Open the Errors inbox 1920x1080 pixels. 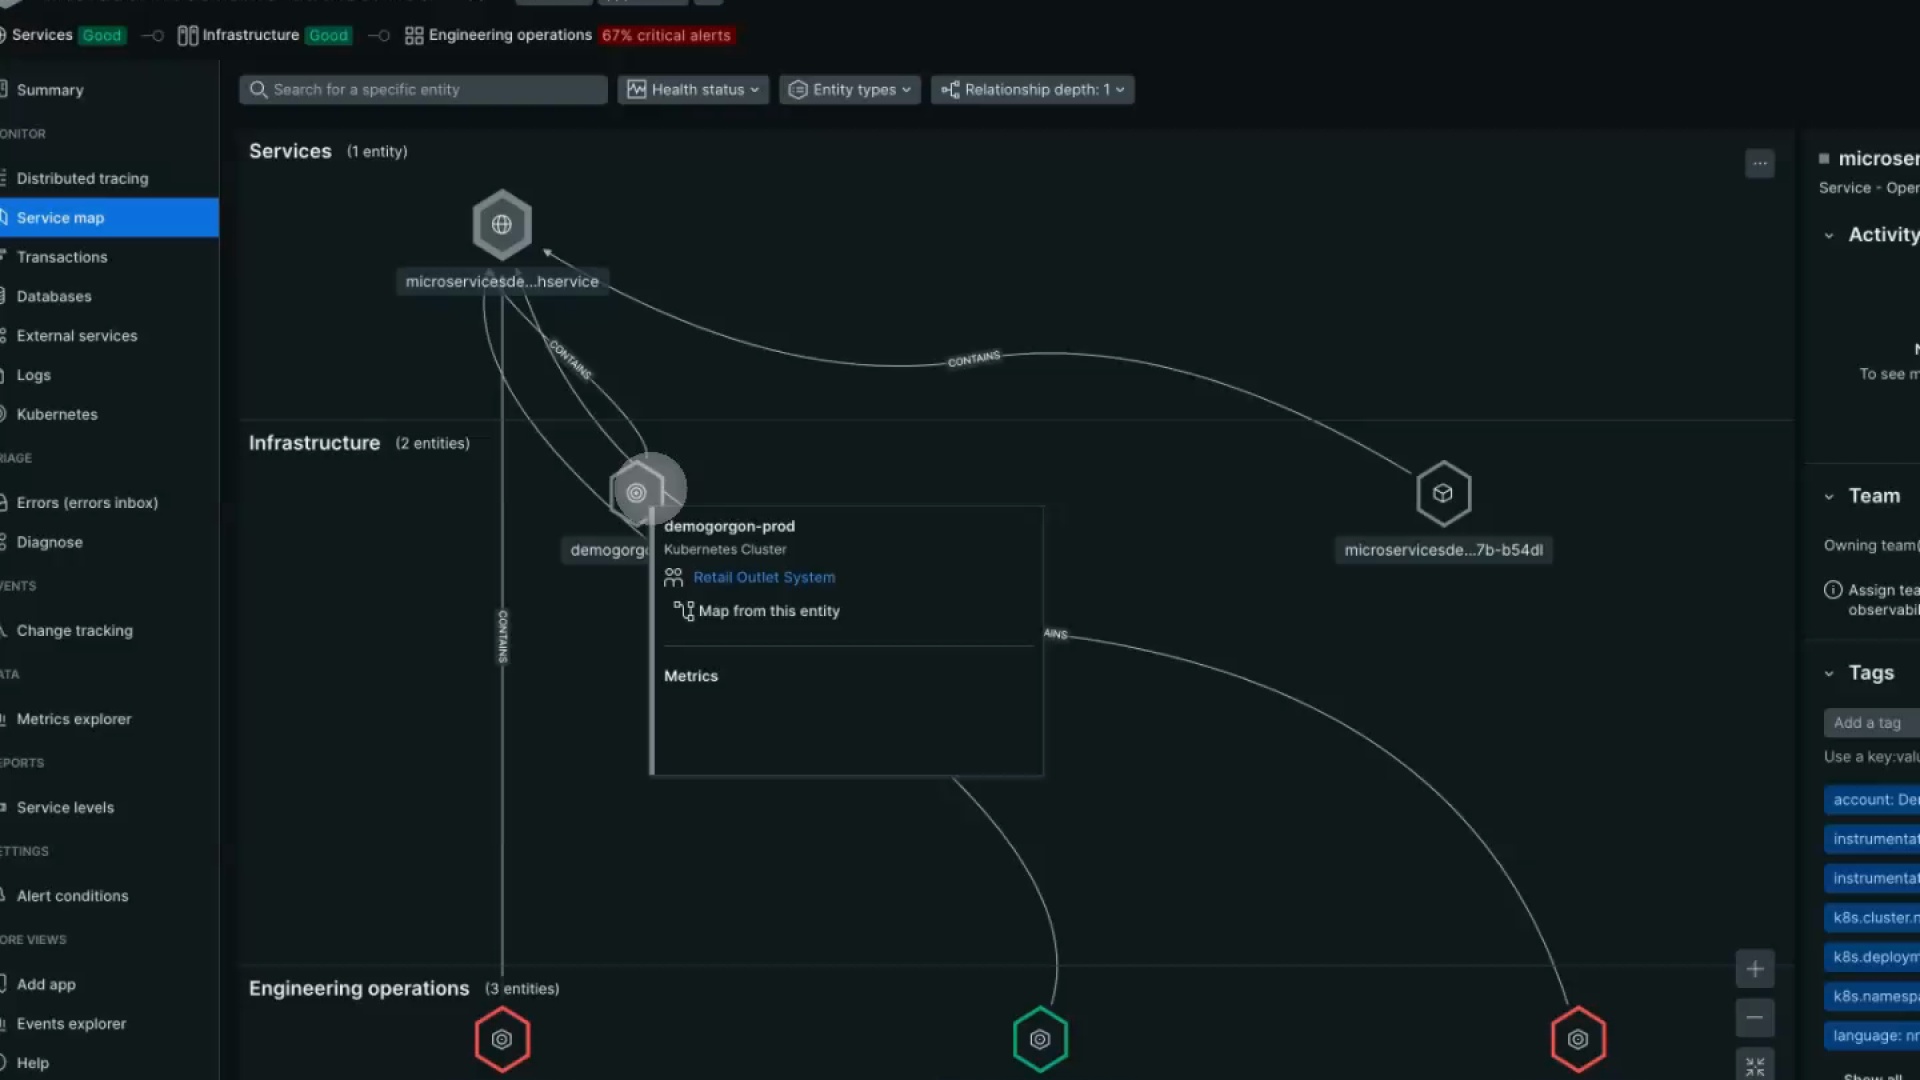(87, 502)
